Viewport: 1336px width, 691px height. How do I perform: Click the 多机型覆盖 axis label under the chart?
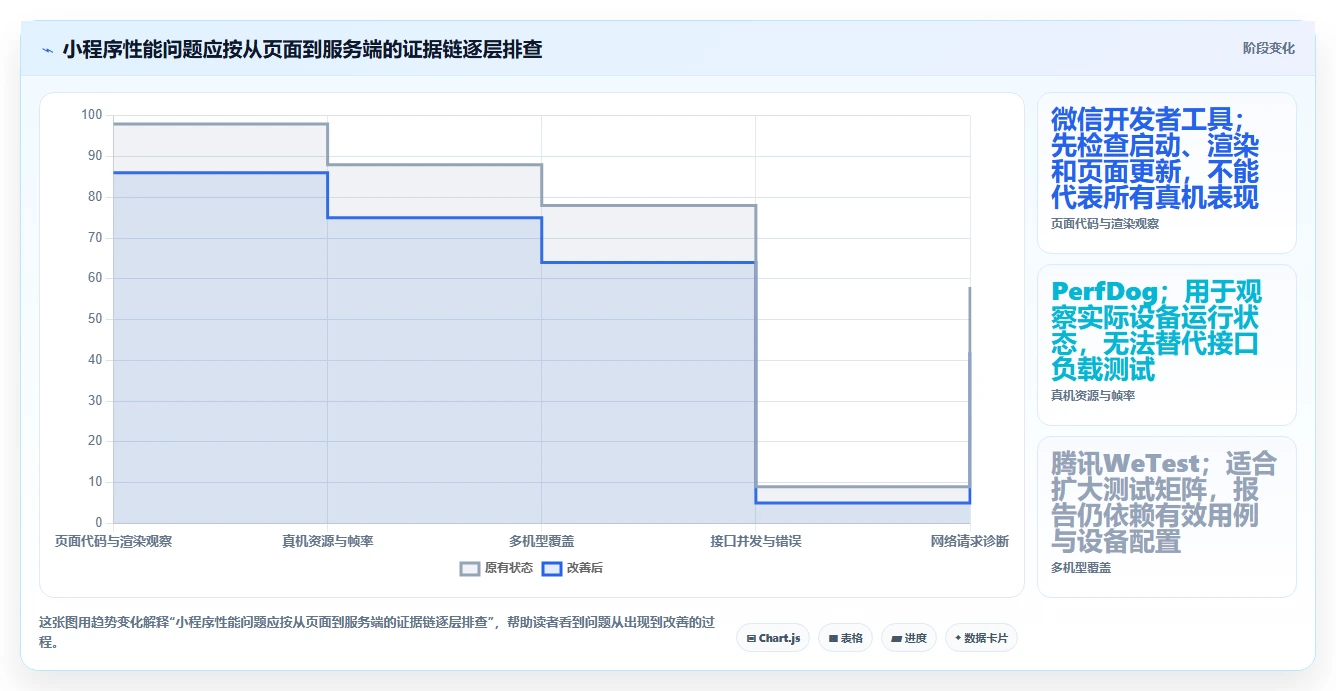point(542,541)
